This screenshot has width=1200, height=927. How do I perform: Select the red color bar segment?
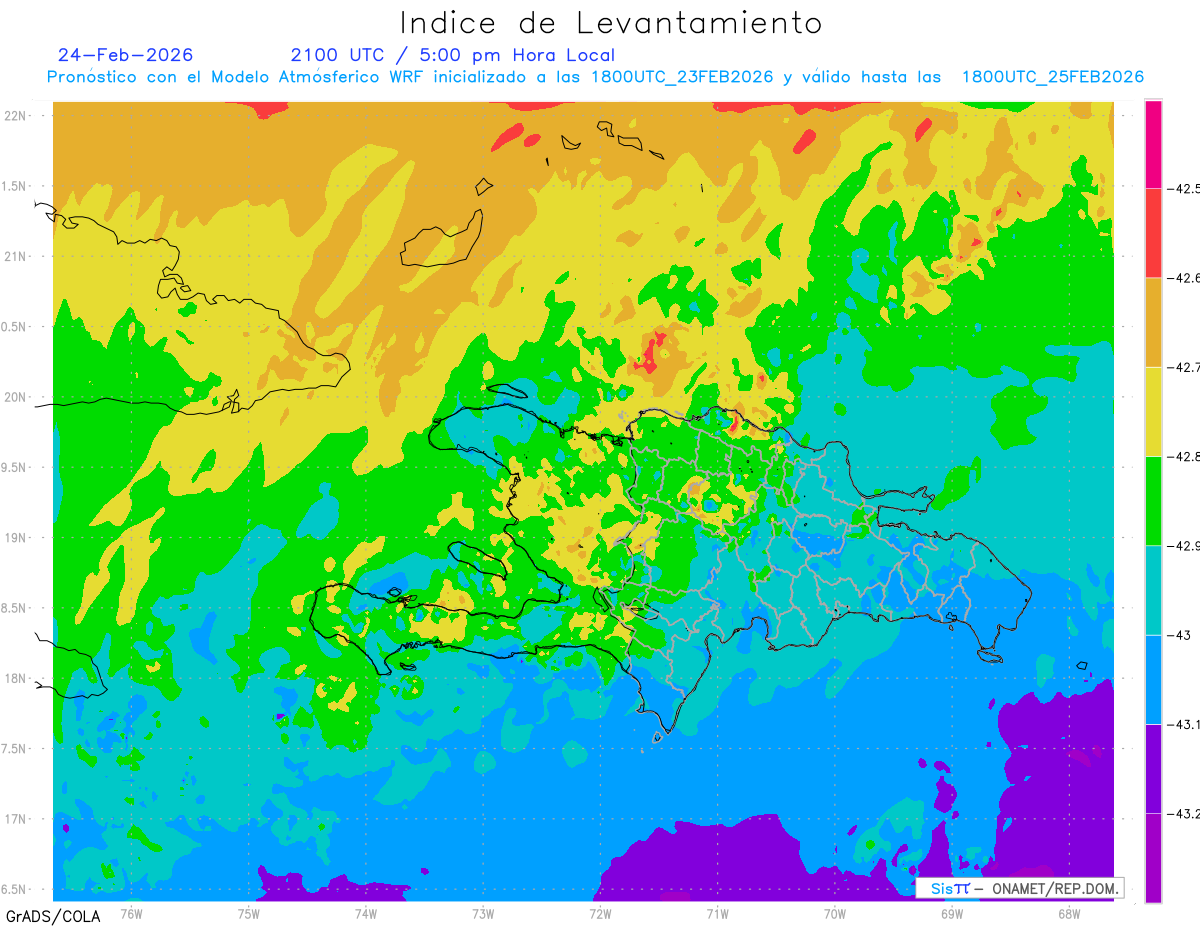point(1153,232)
